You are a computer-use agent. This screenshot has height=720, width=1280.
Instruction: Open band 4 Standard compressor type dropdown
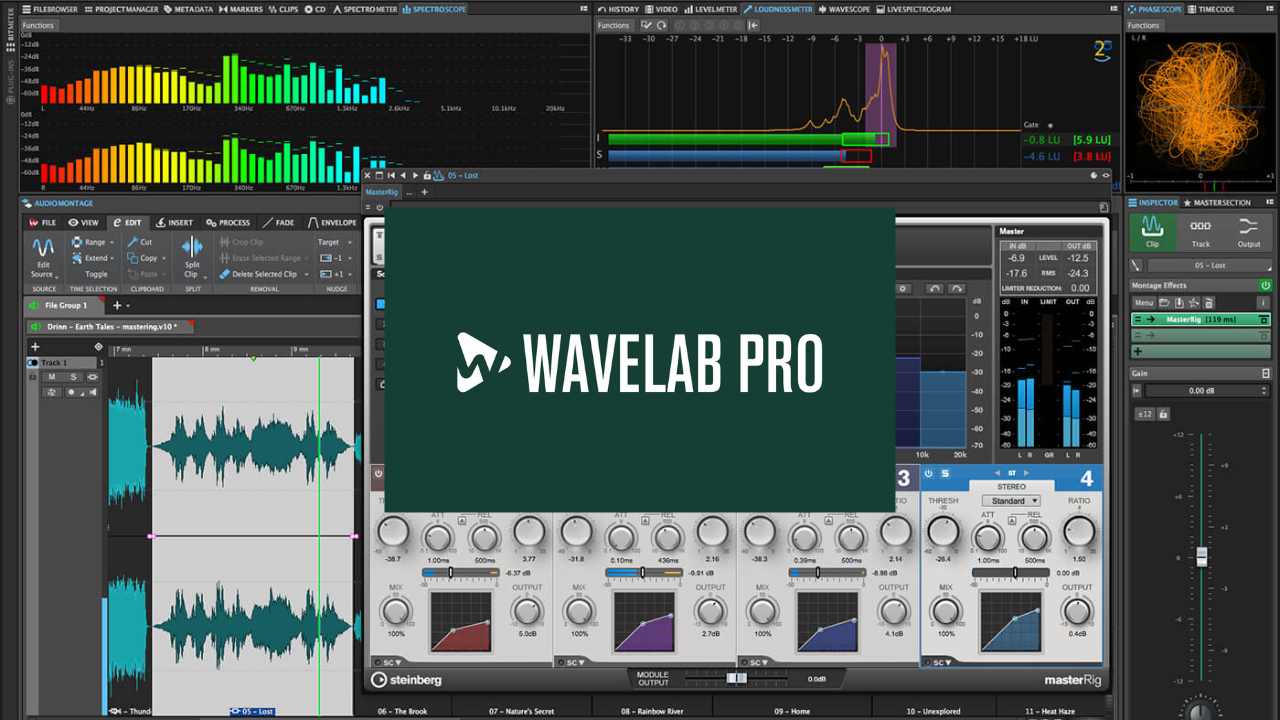click(x=1011, y=501)
